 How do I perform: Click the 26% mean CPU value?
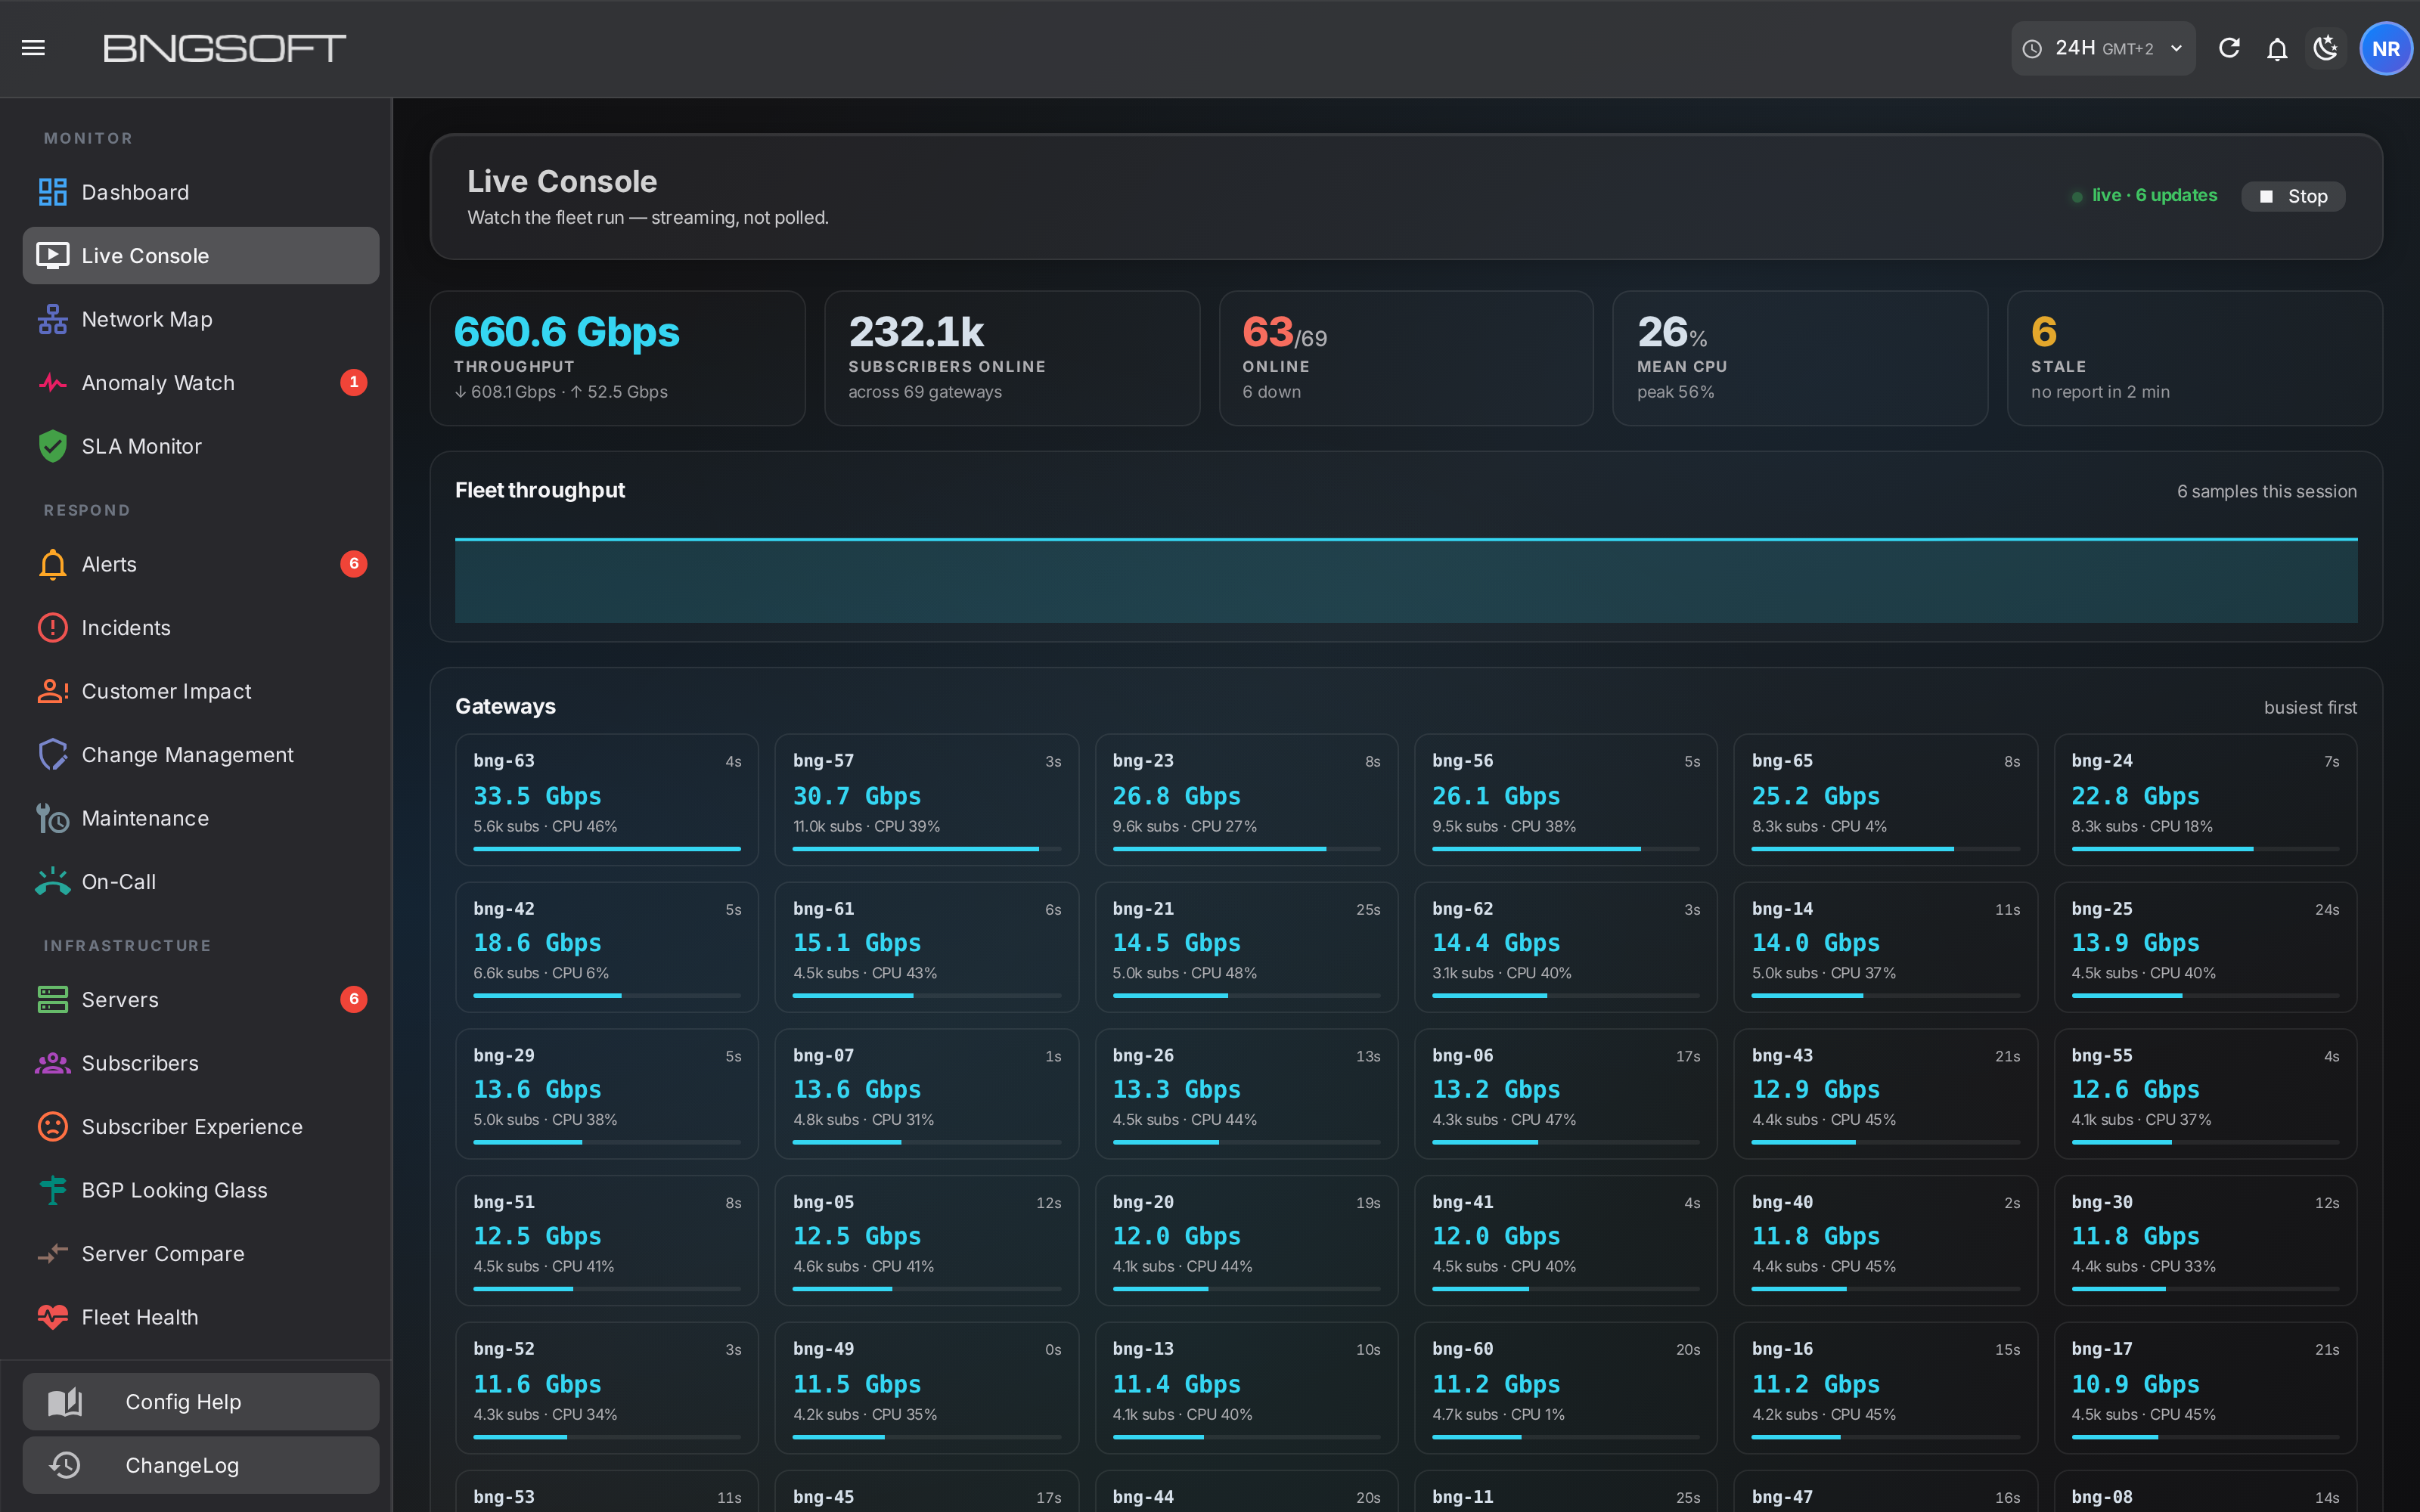tap(1672, 332)
